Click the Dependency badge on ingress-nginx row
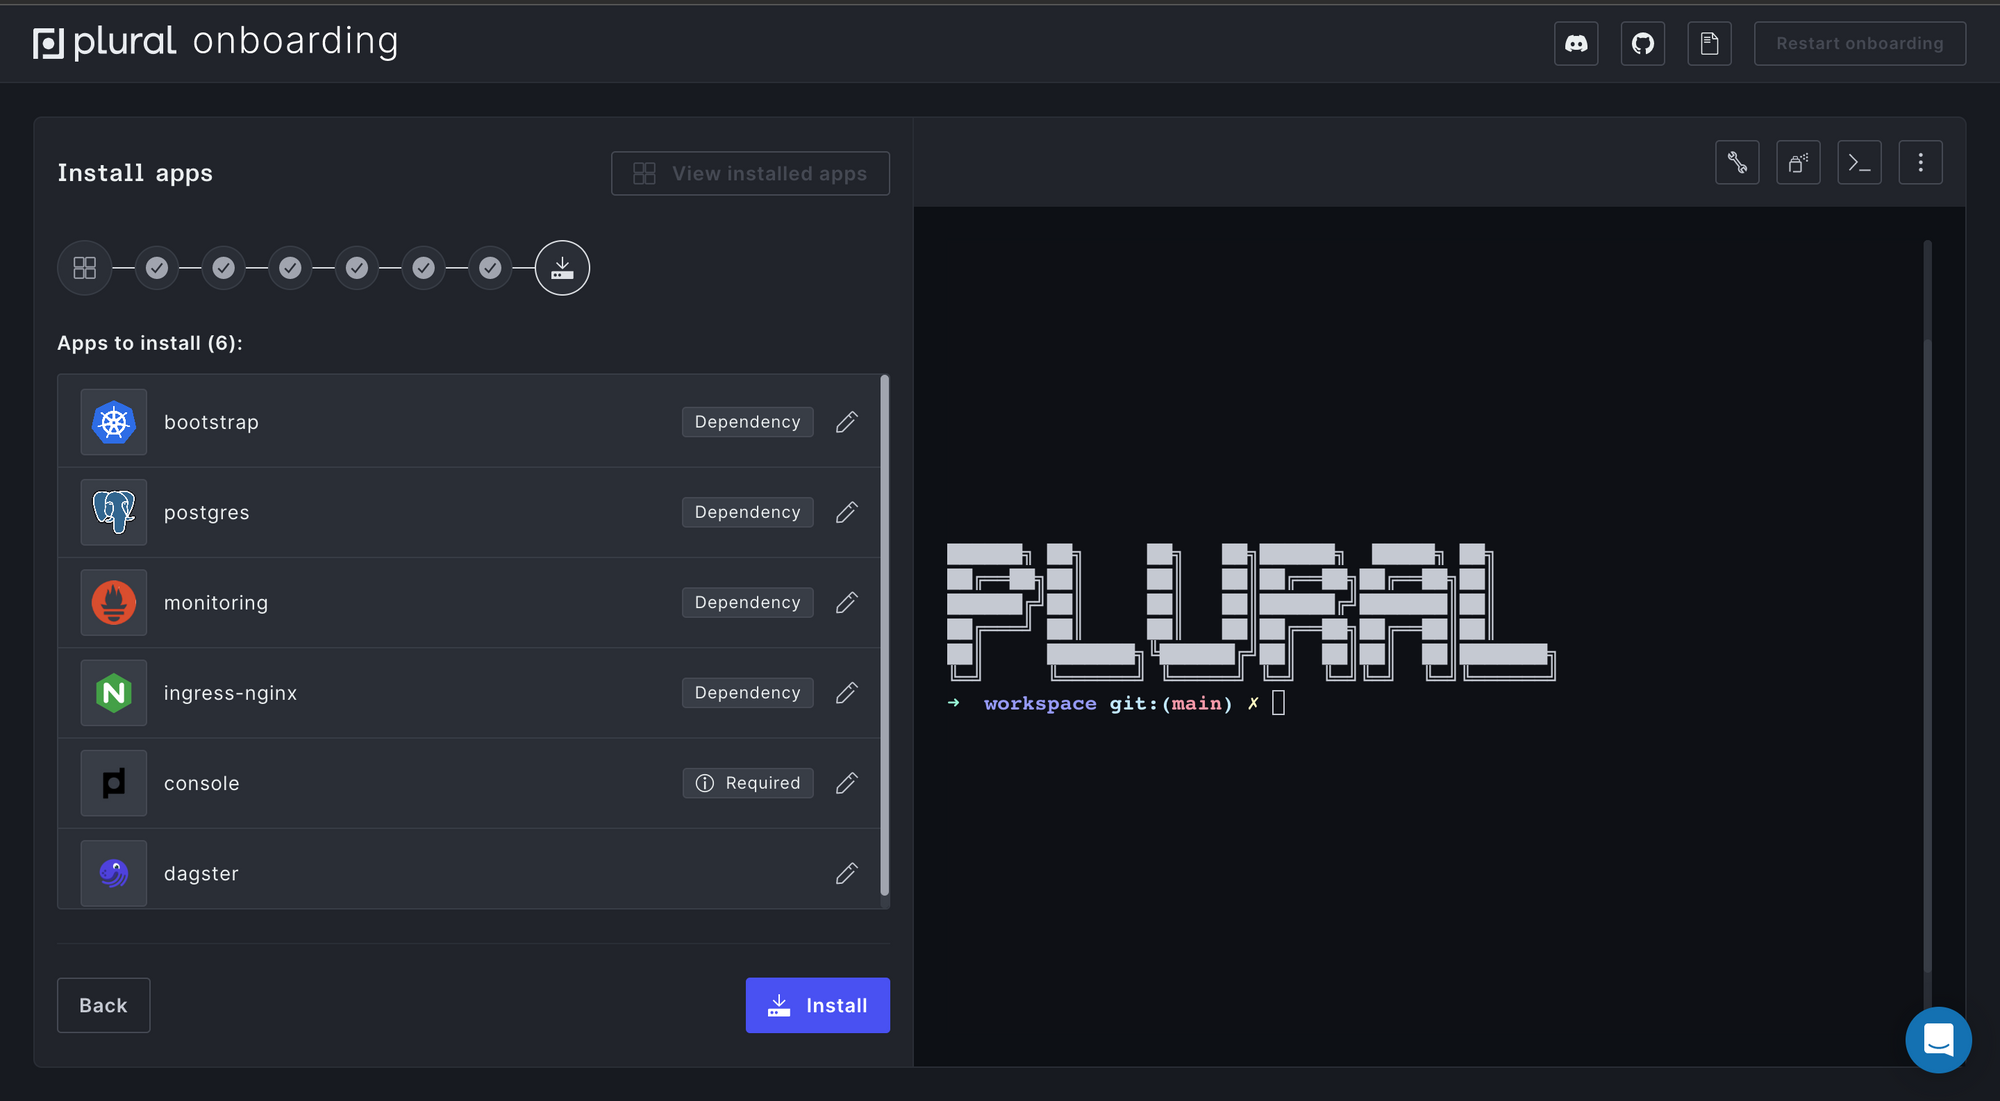This screenshot has height=1101, width=2000. click(748, 693)
